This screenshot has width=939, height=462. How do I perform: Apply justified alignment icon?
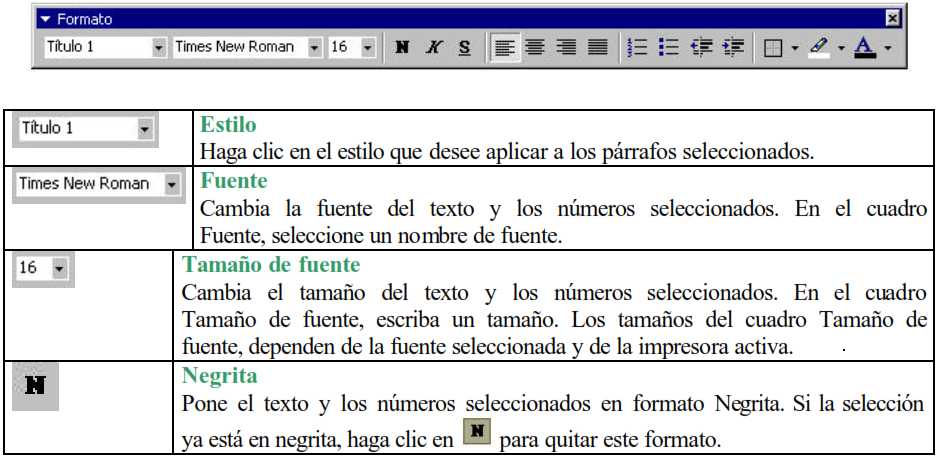click(597, 48)
